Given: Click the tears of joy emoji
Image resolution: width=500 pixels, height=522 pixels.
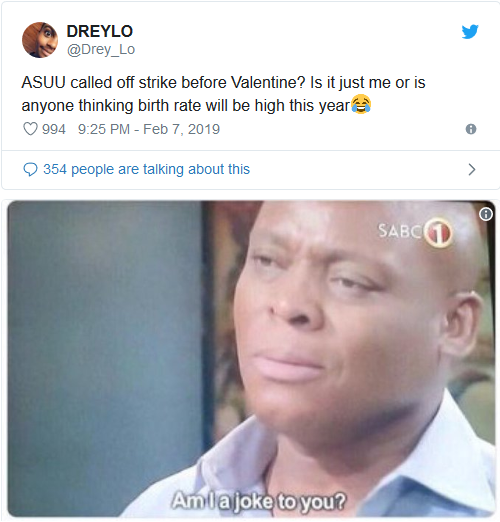Looking at the screenshot, I should [361, 104].
